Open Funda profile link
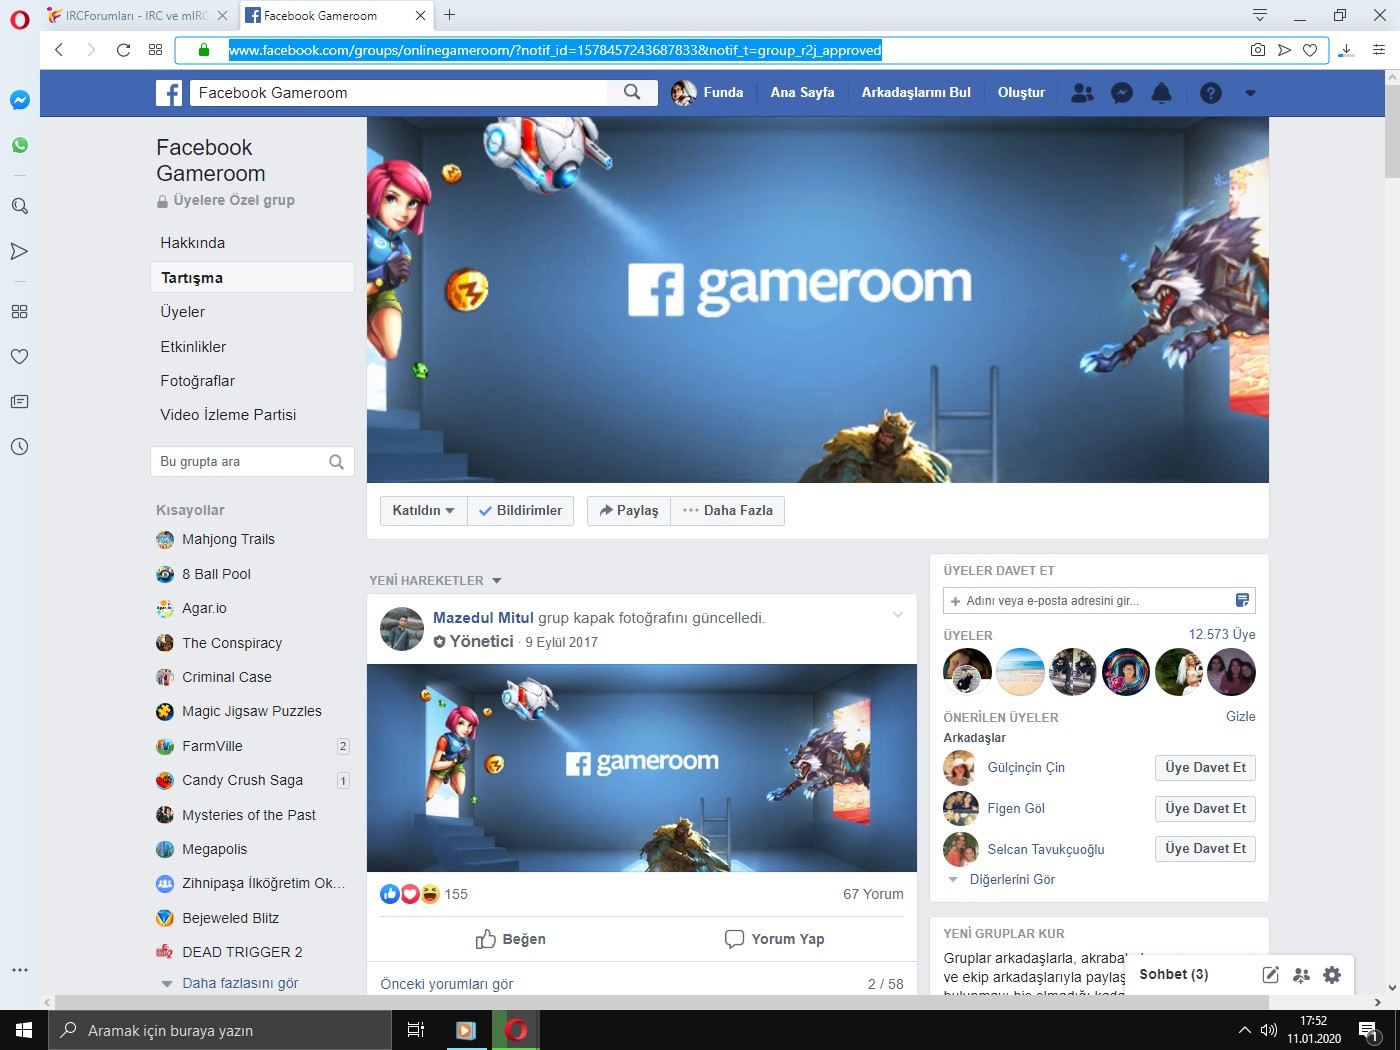This screenshot has width=1400, height=1050. (x=708, y=93)
